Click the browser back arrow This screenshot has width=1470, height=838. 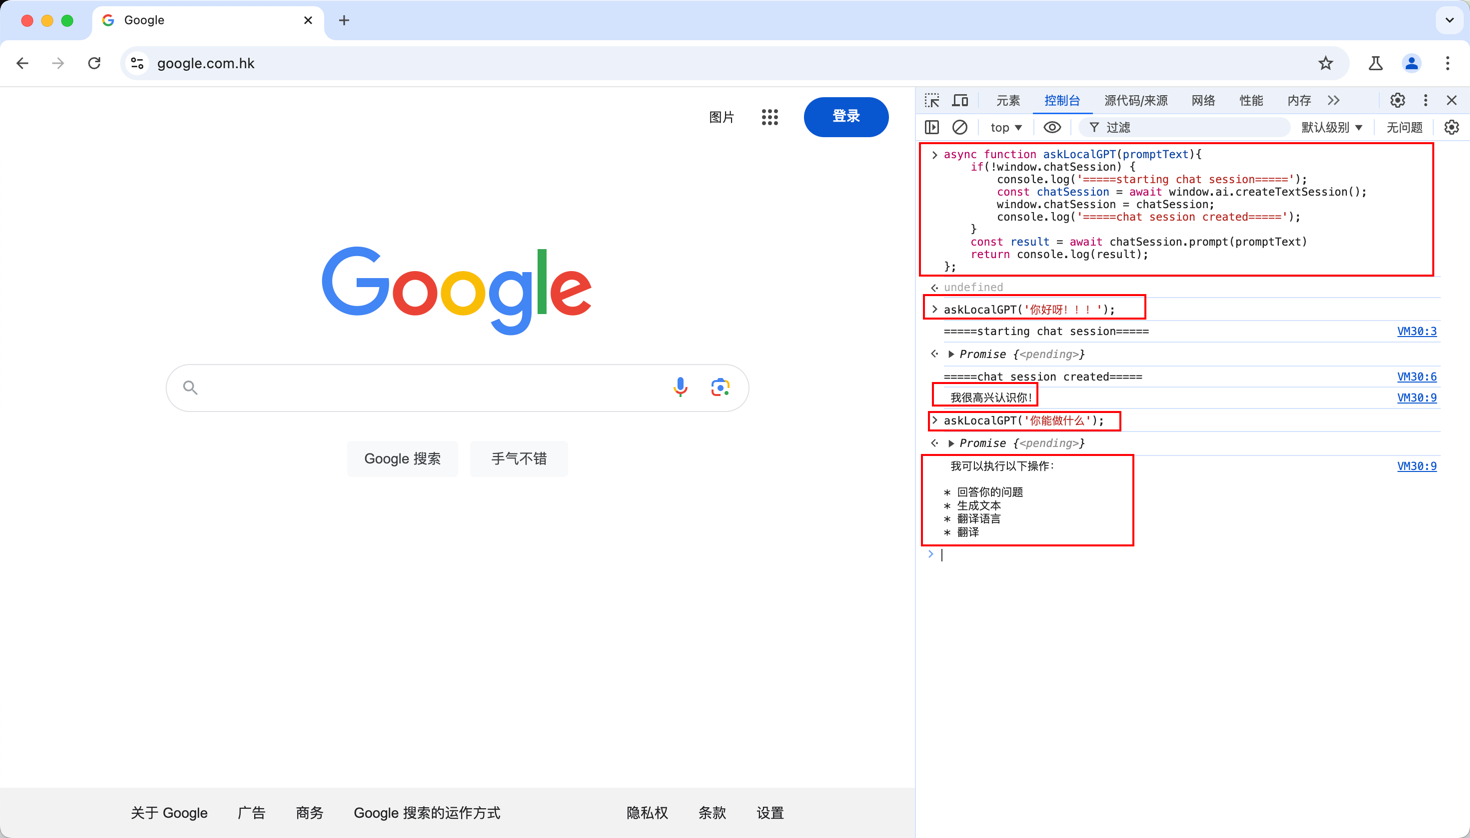(x=23, y=63)
